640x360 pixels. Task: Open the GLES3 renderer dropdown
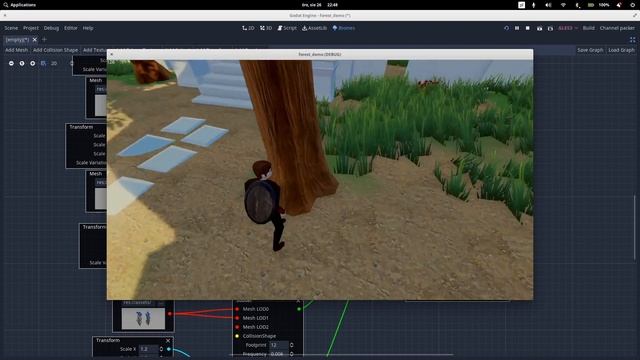[x=568, y=28]
